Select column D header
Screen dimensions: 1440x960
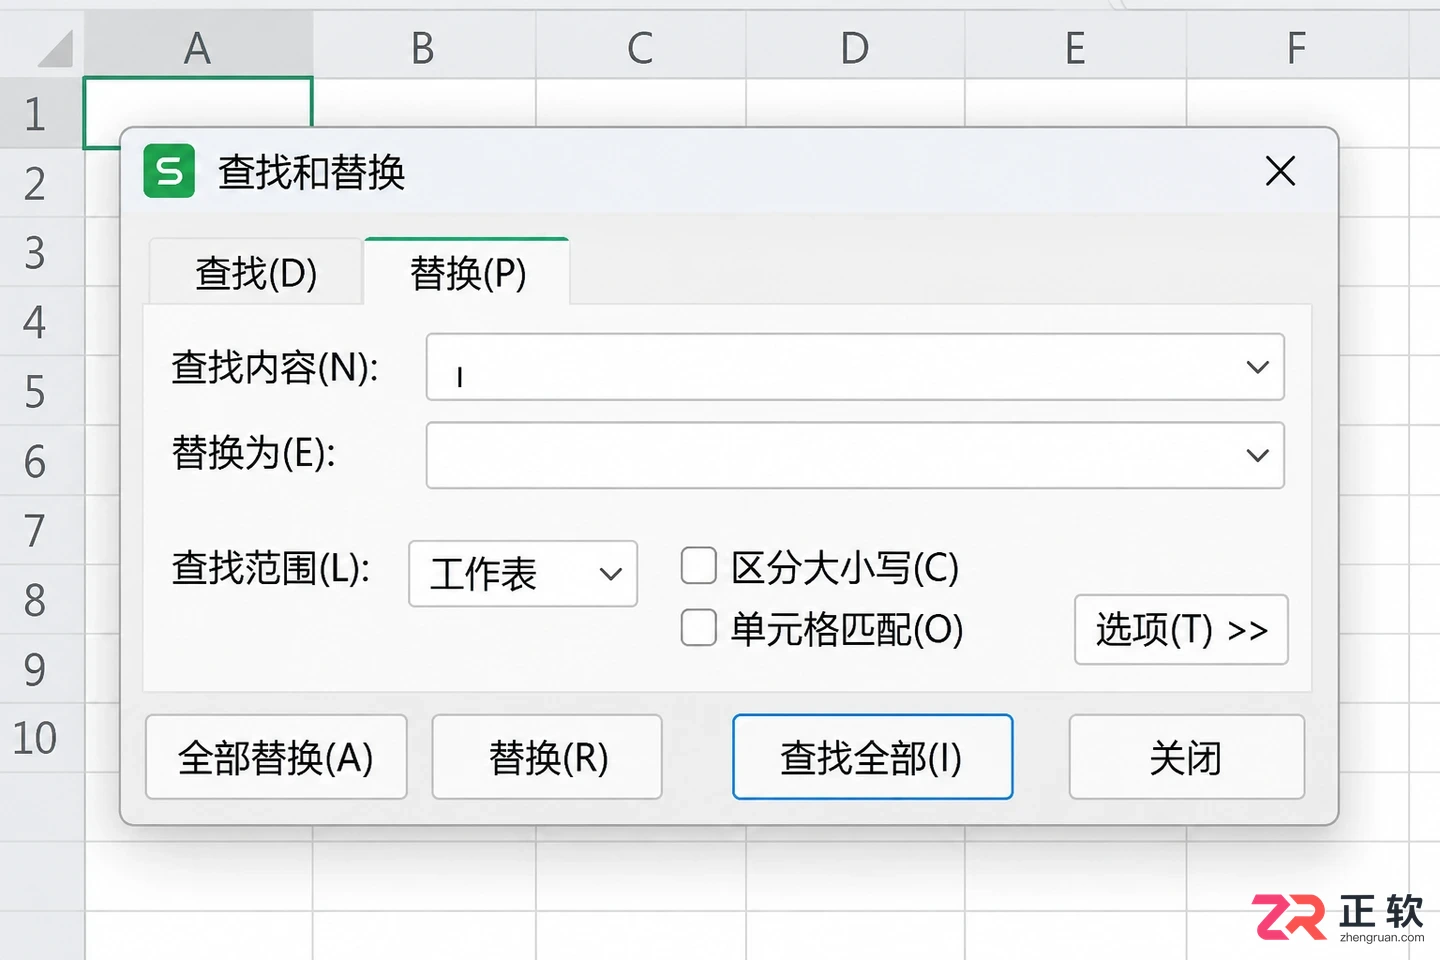(855, 47)
